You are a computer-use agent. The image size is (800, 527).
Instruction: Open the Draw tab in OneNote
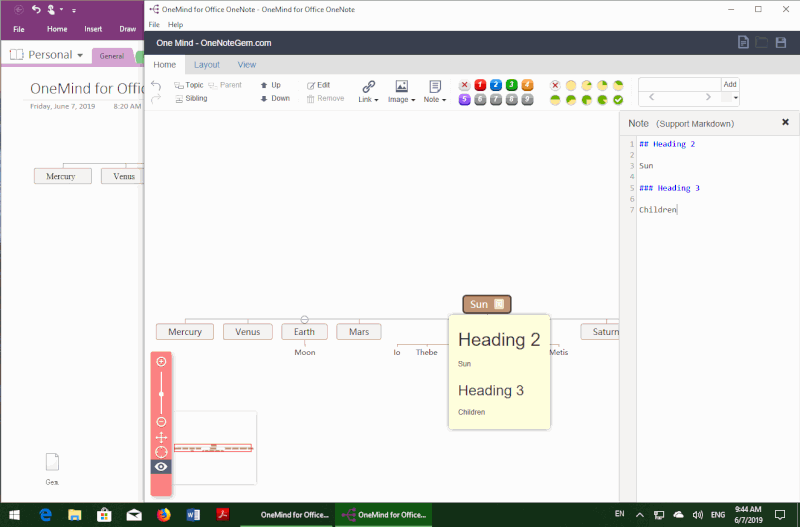pos(128,29)
